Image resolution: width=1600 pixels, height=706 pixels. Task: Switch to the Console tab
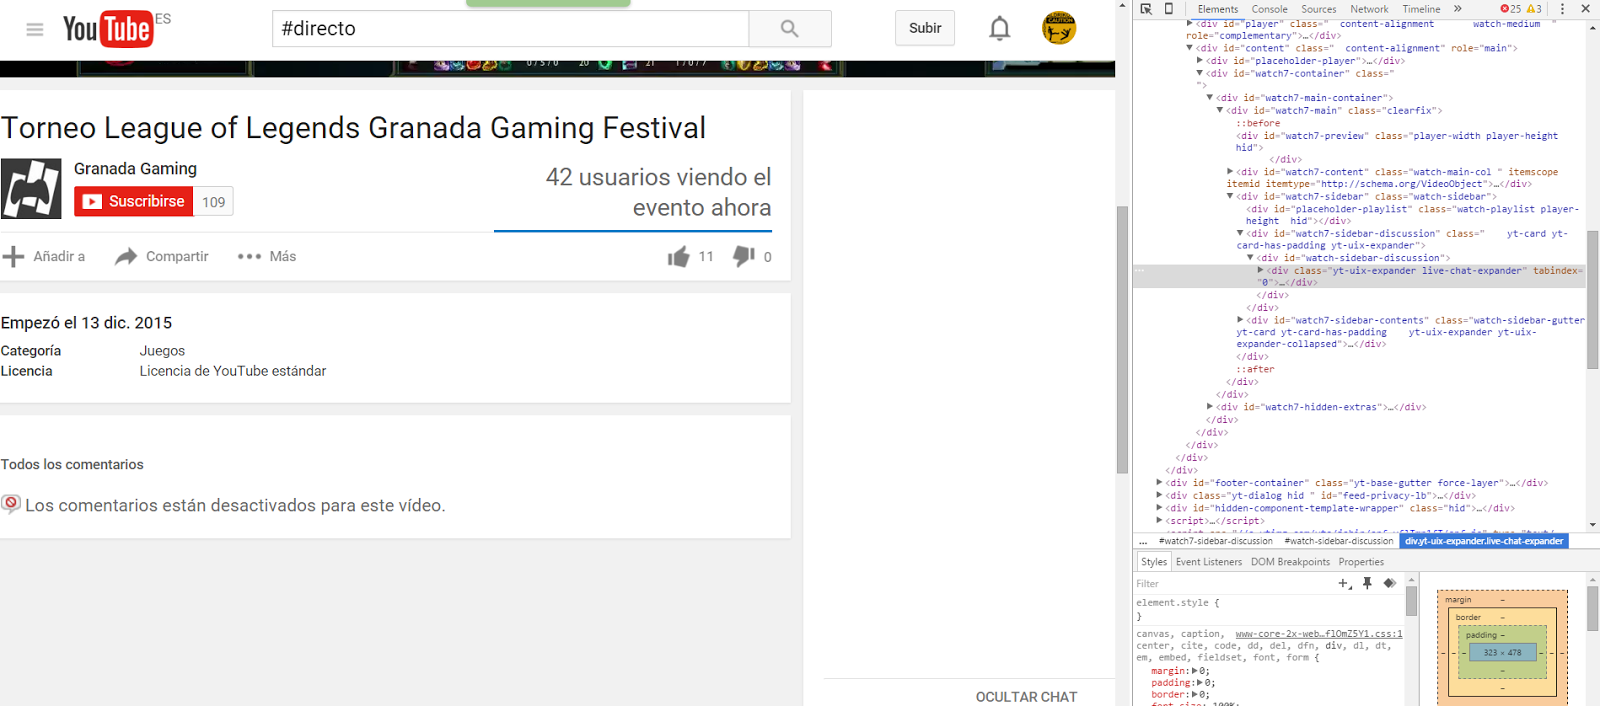[x=1269, y=9]
